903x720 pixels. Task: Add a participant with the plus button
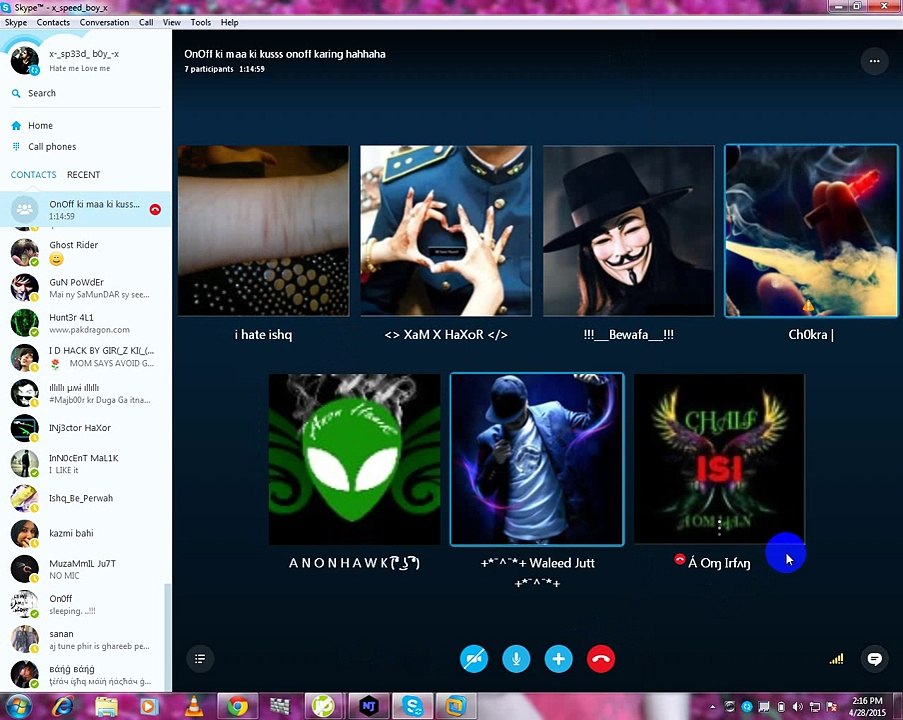[x=559, y=659]
